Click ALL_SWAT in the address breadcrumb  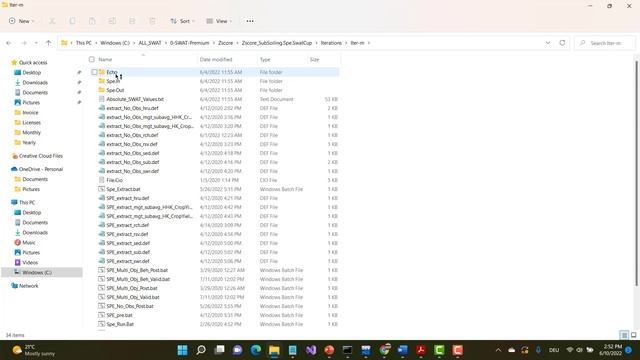point(150,43)
